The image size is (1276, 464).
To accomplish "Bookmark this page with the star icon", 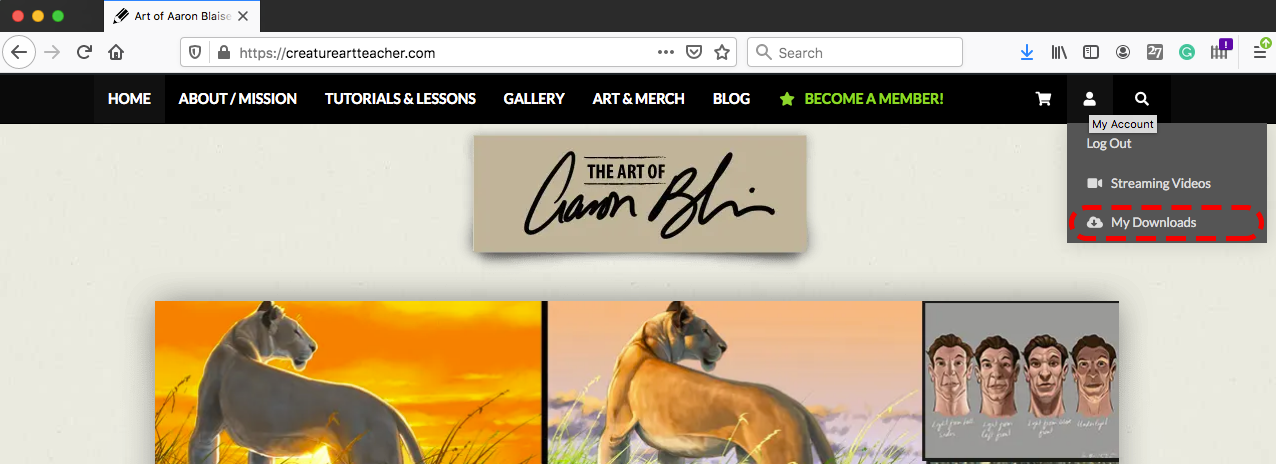I will 722,53.
